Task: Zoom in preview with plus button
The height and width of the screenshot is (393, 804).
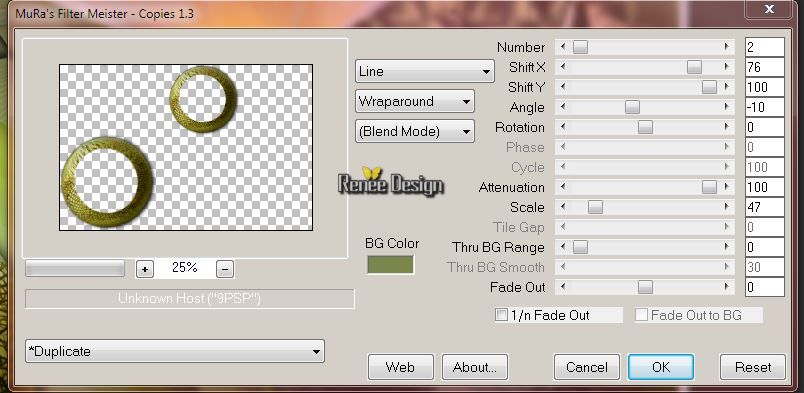Action: tap(145, 269)
